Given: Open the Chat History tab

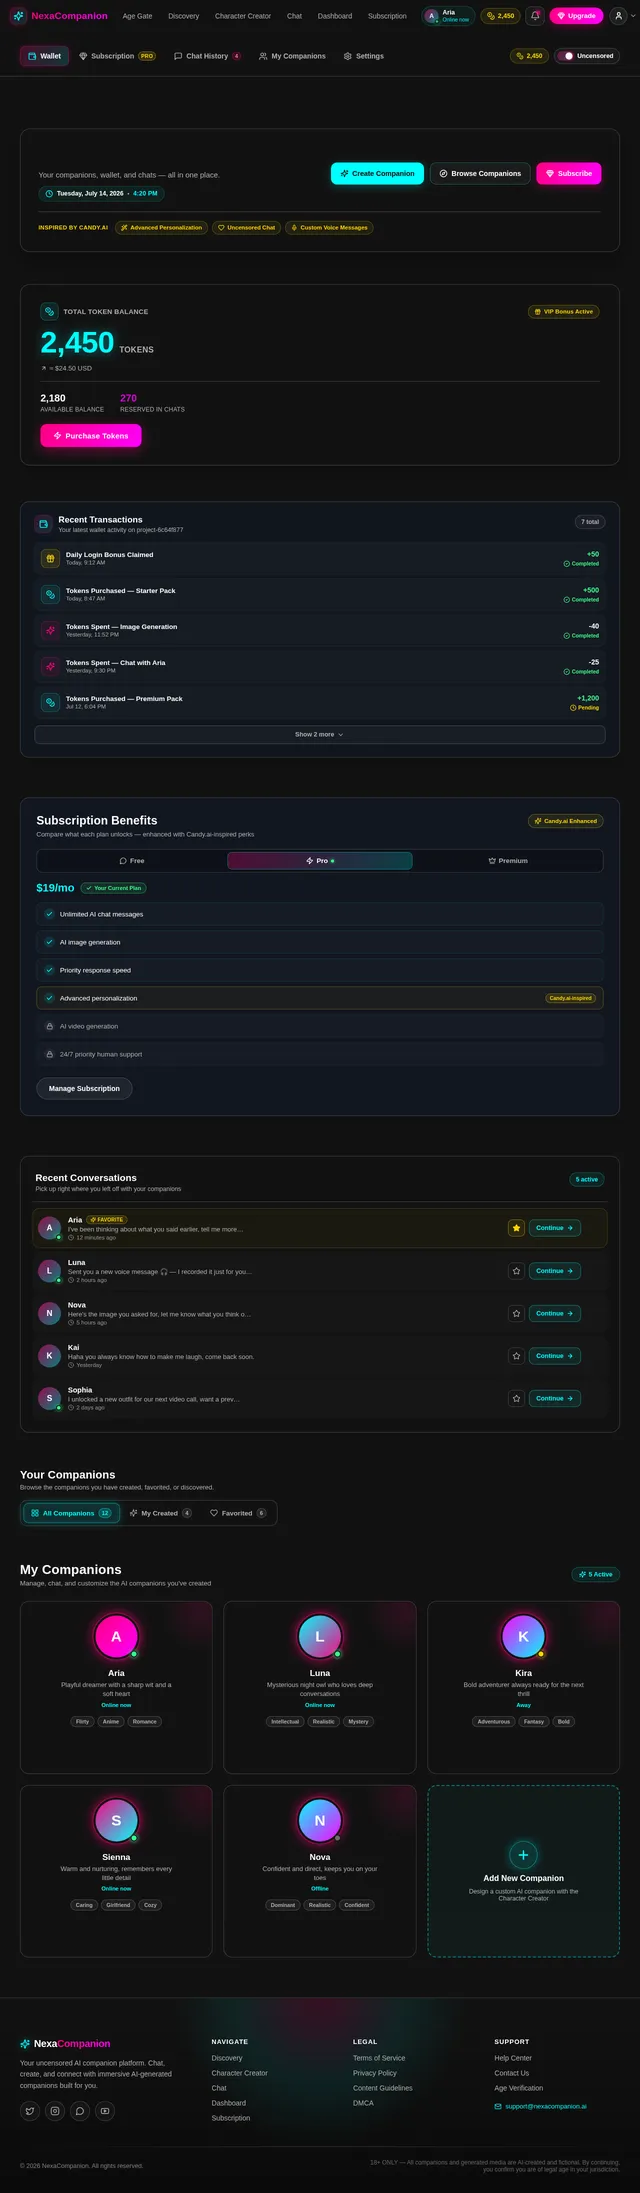Looking at the screenshot, I should pyautogui.click(x=207, y=56).
